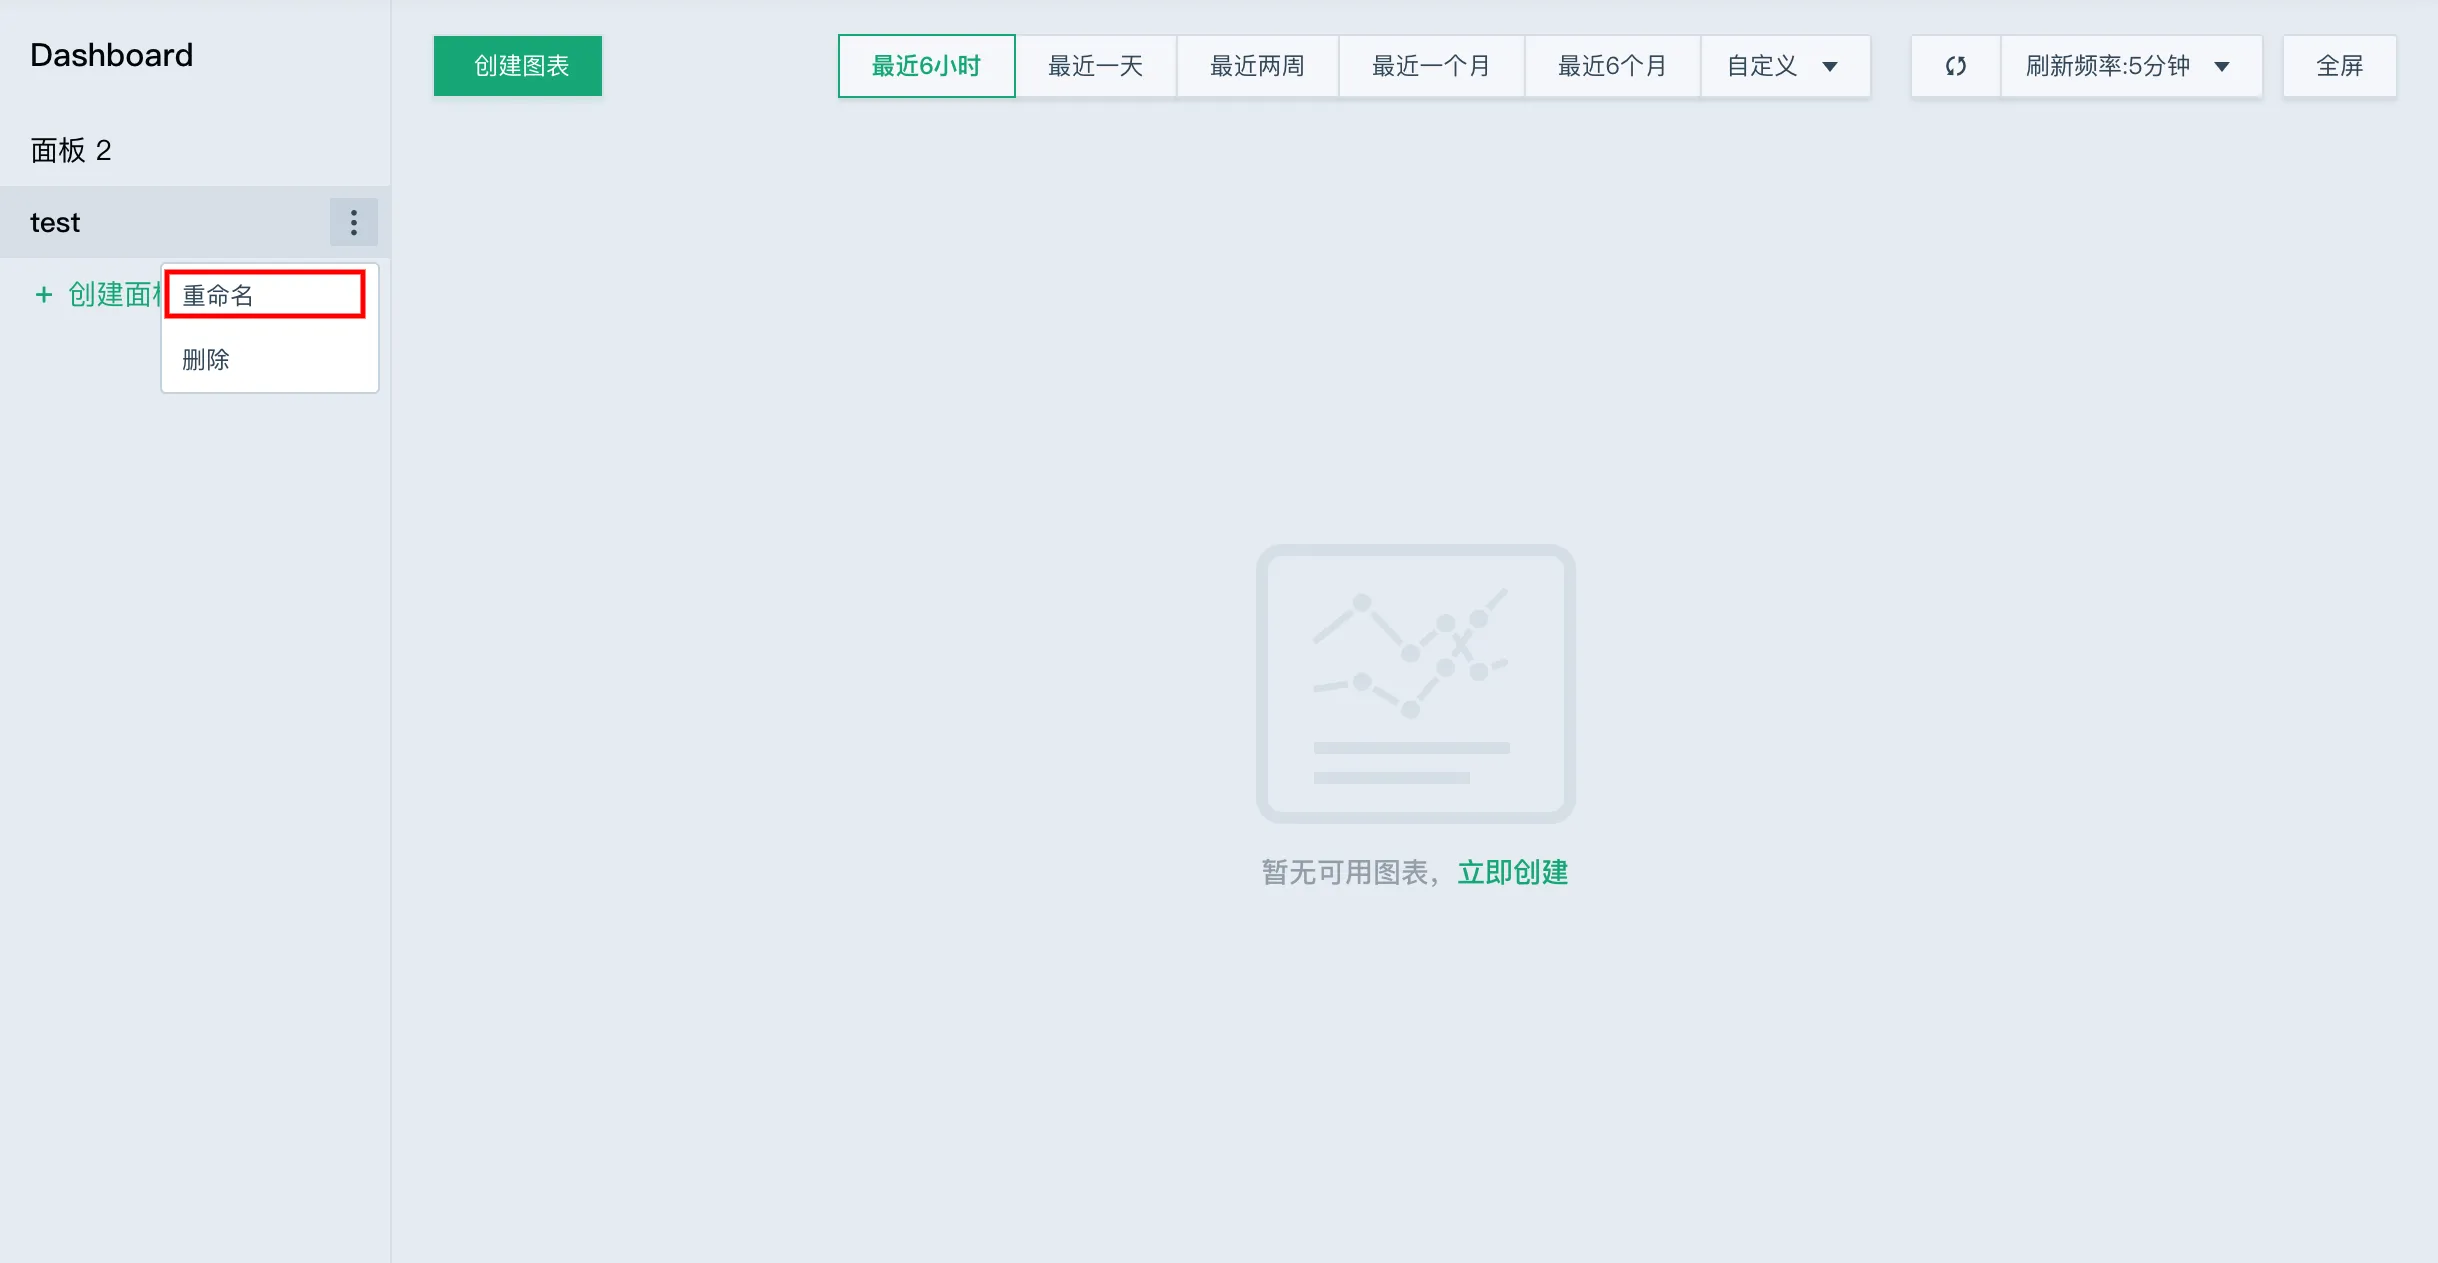
Task: Select the 最近6小时 time range
Action: pyautogui.click(x=925, y=66)
